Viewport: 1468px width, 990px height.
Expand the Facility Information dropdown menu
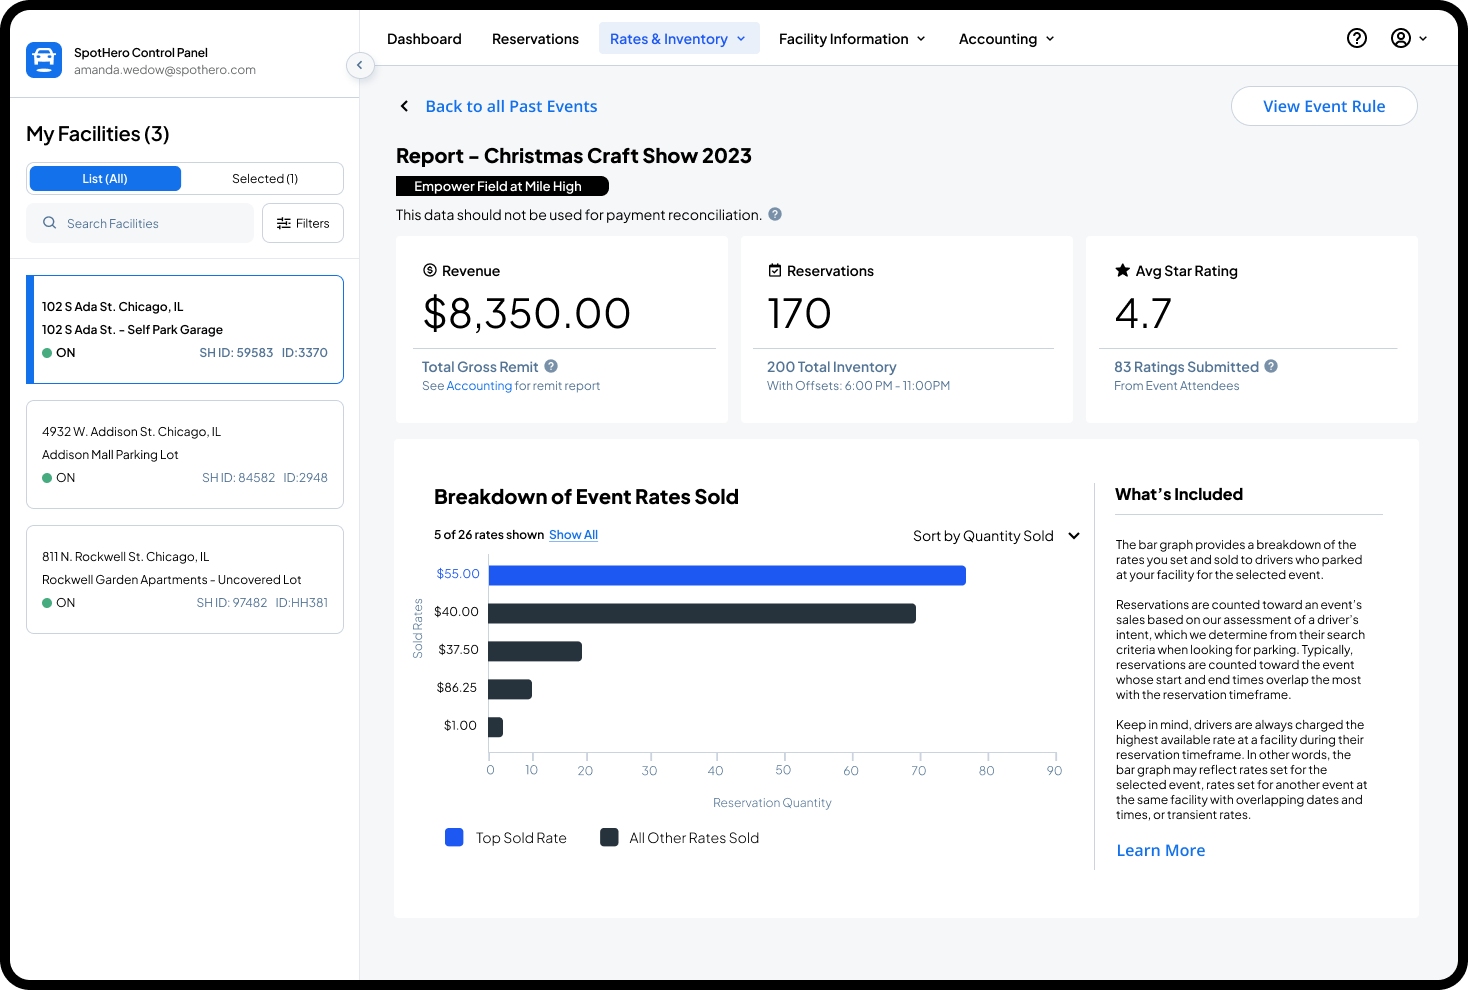(852, 38)
